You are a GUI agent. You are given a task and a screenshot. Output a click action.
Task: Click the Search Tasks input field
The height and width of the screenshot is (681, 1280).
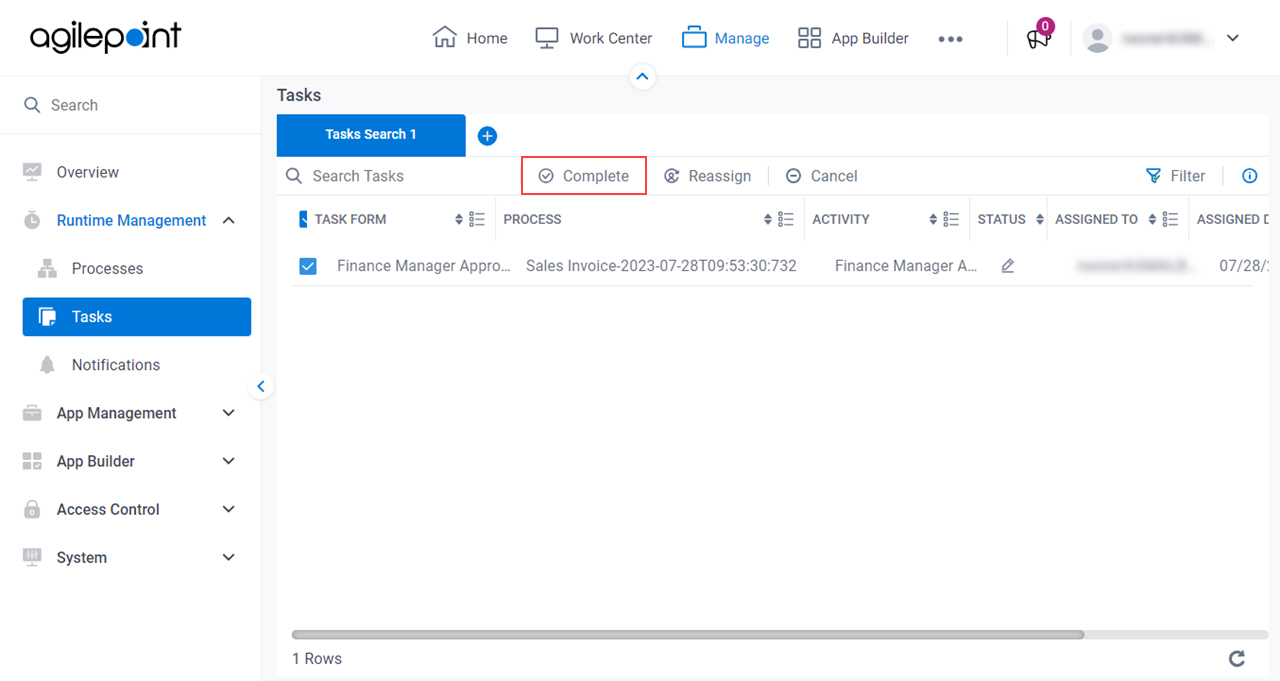point(400,176)
